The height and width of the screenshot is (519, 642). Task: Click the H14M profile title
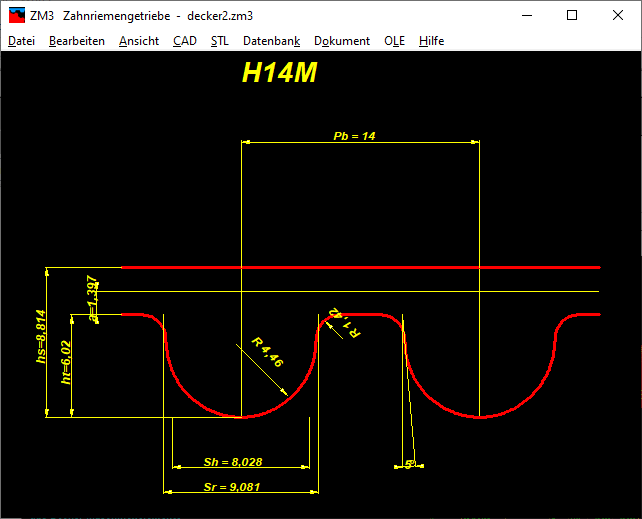280,73
